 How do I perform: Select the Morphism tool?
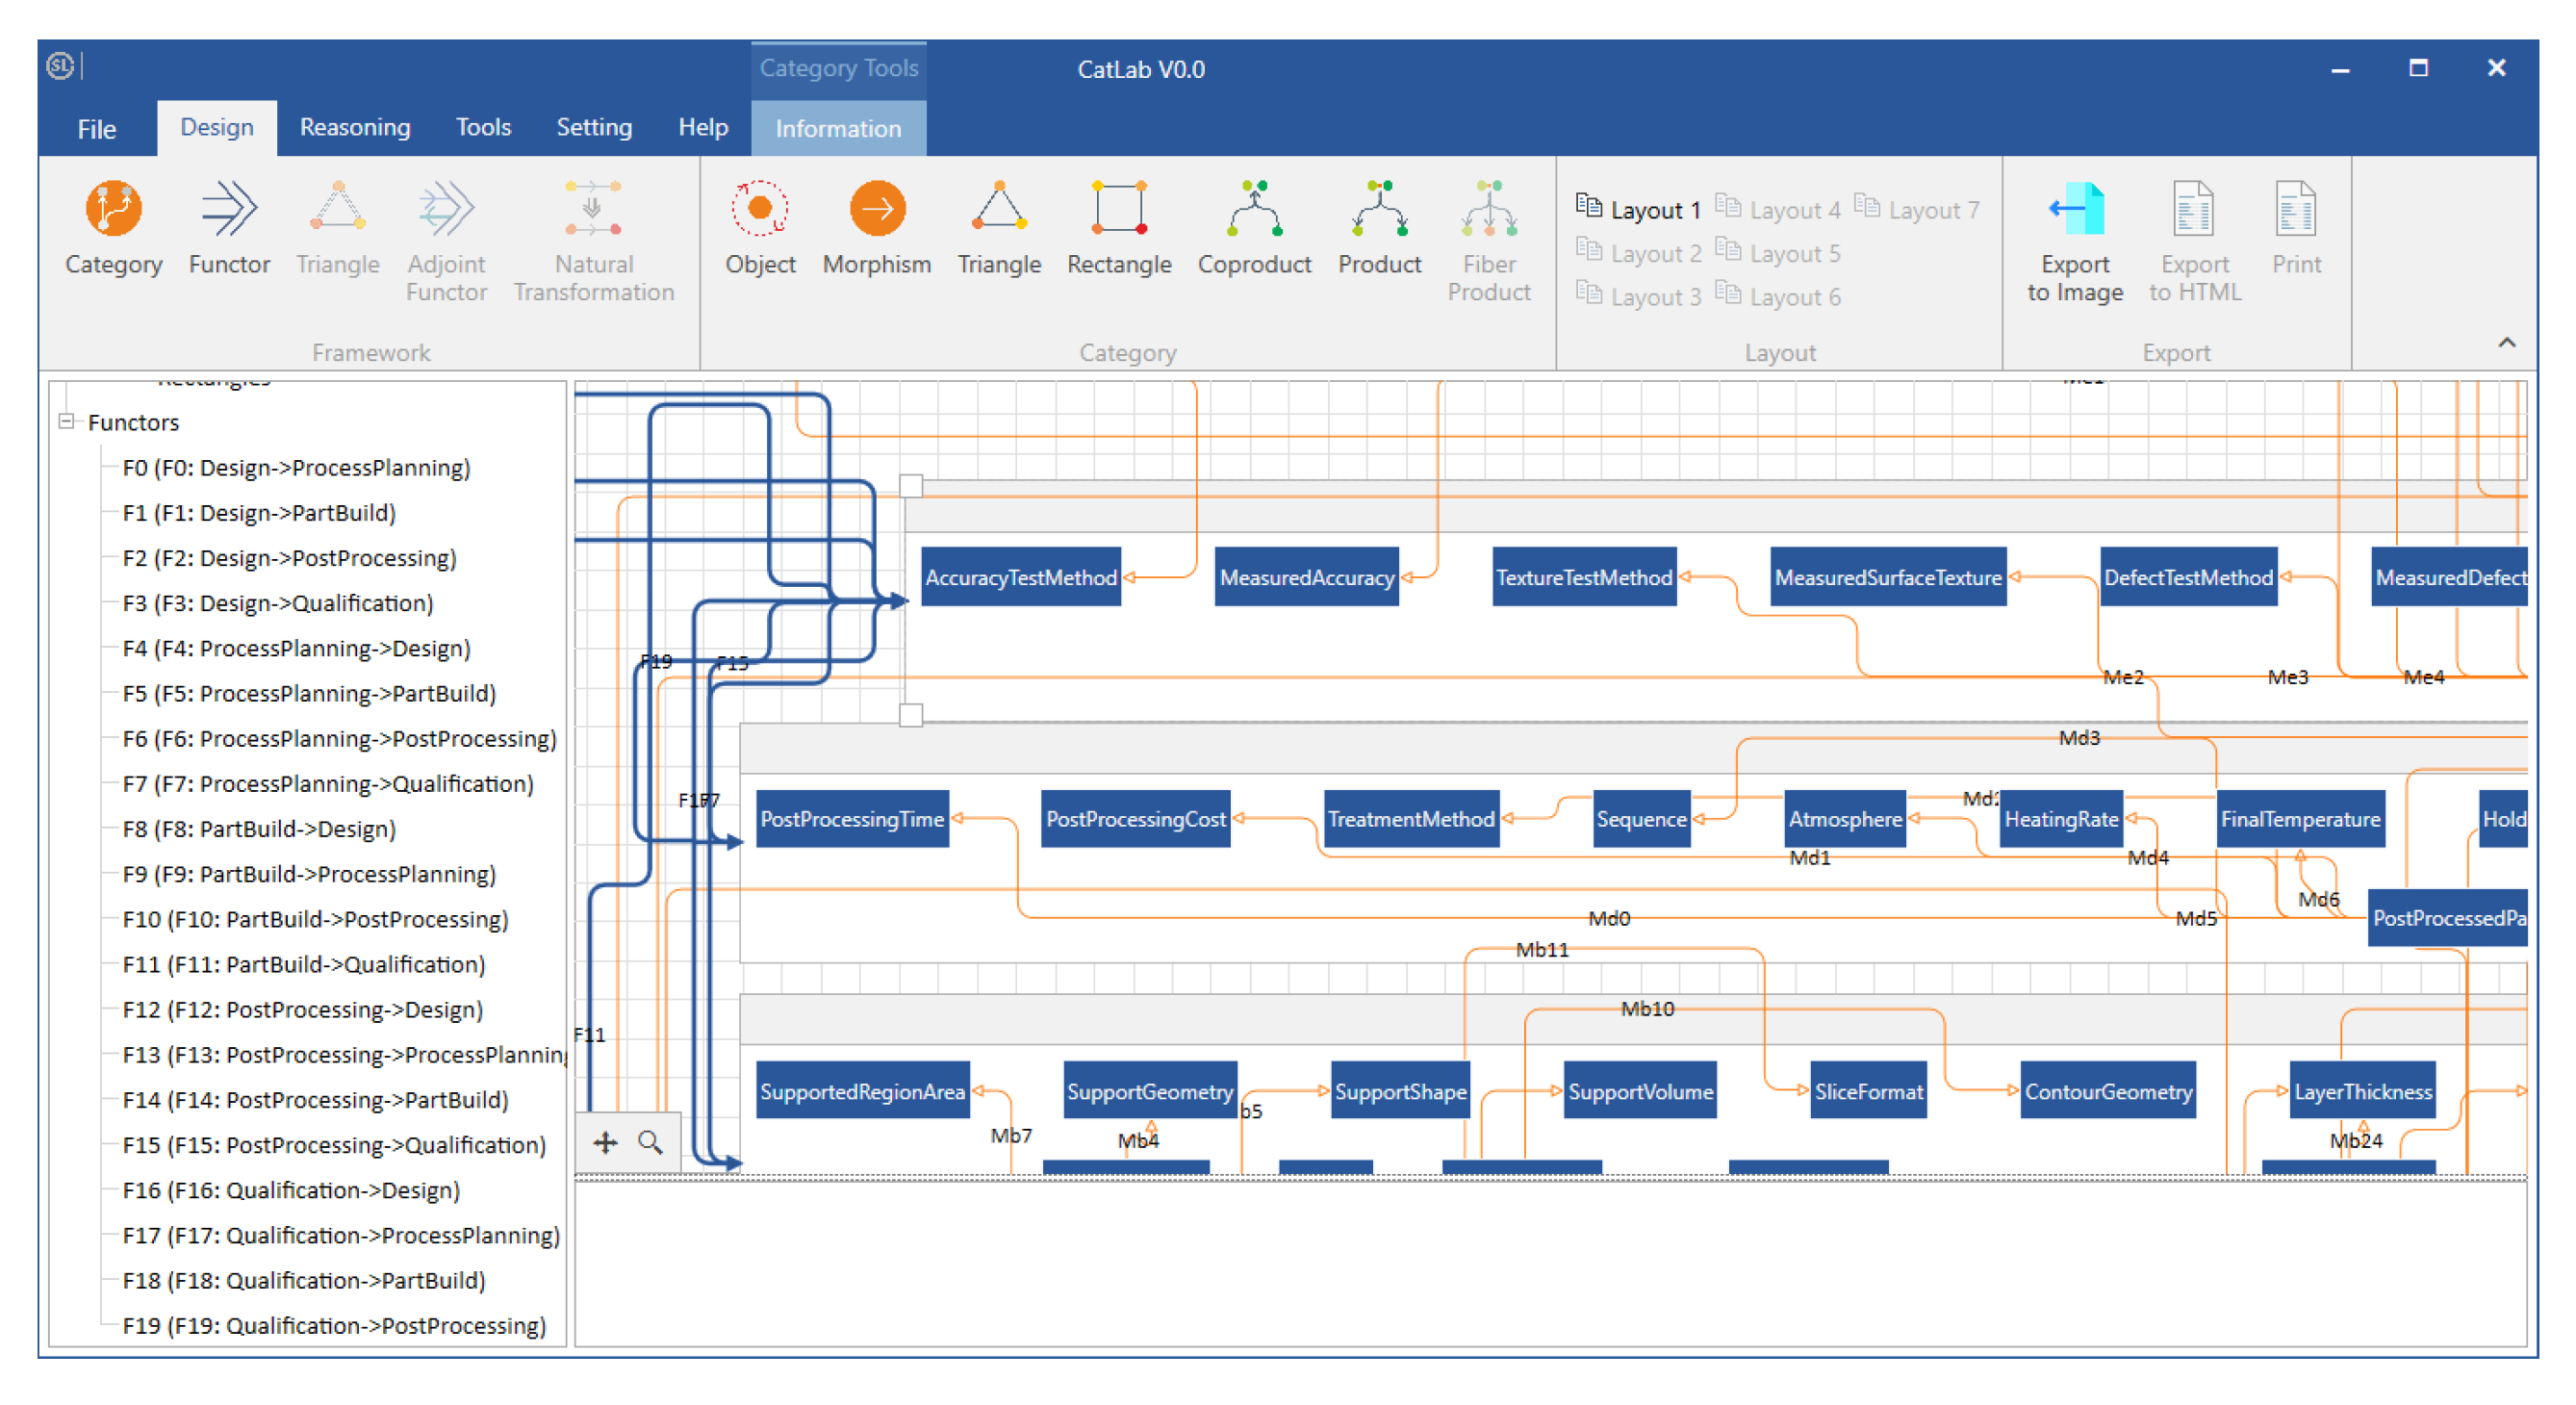pos(877,210)
